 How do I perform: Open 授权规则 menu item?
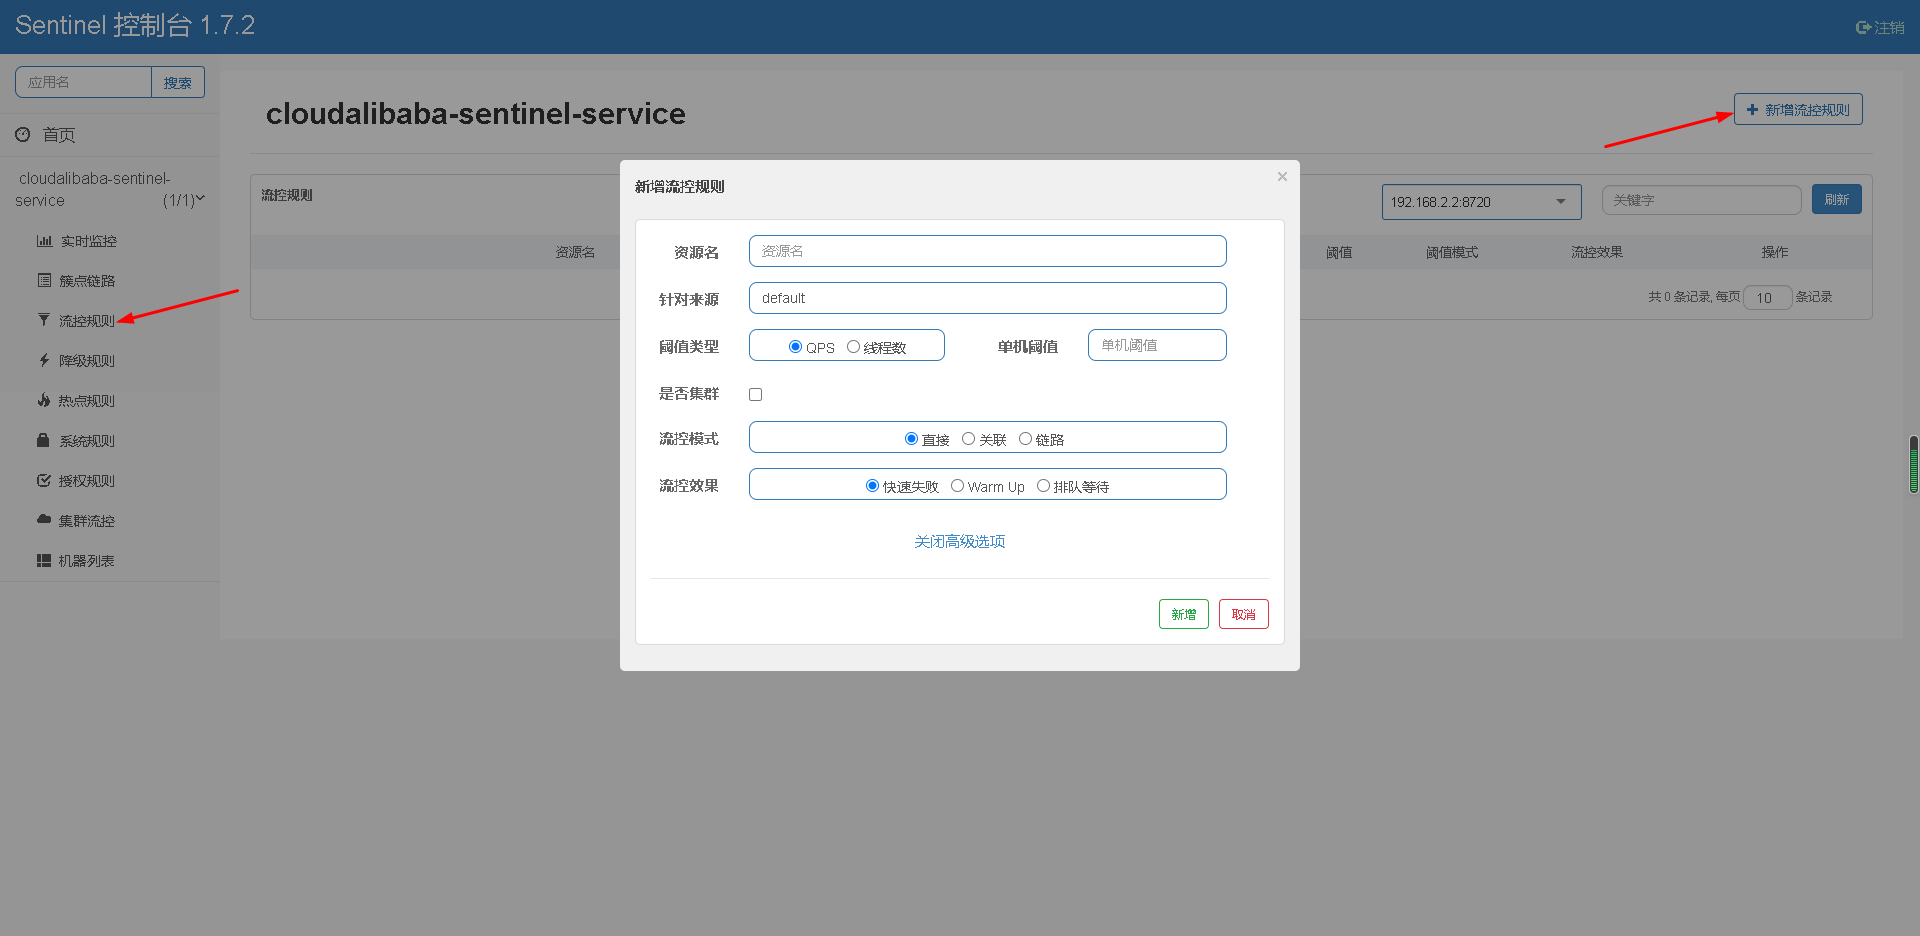pos(87,481)
